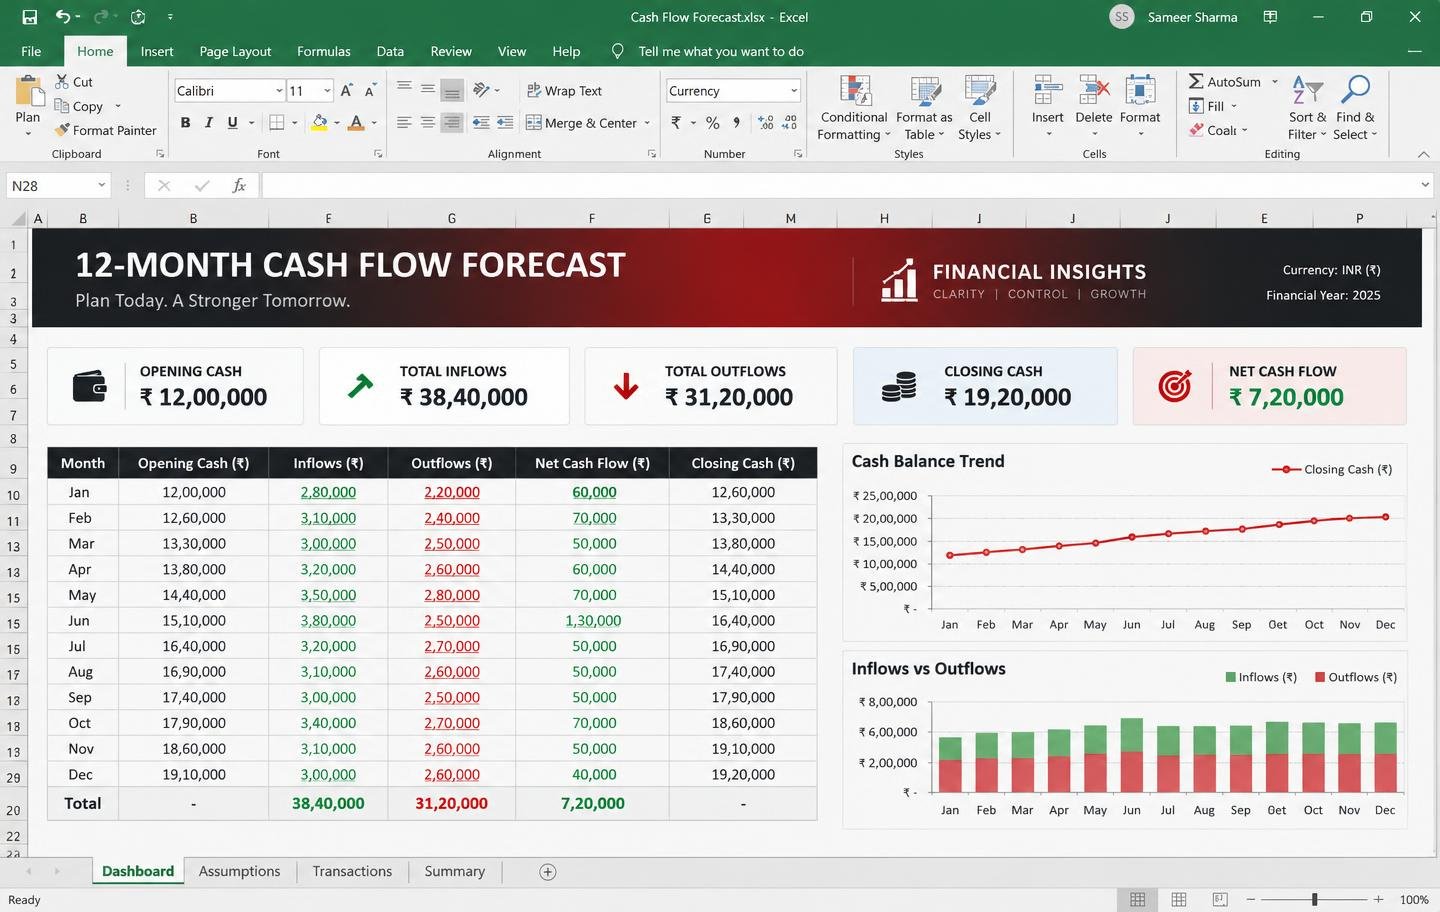Expand the Name Box dropdown arrow

click(101, 186)
